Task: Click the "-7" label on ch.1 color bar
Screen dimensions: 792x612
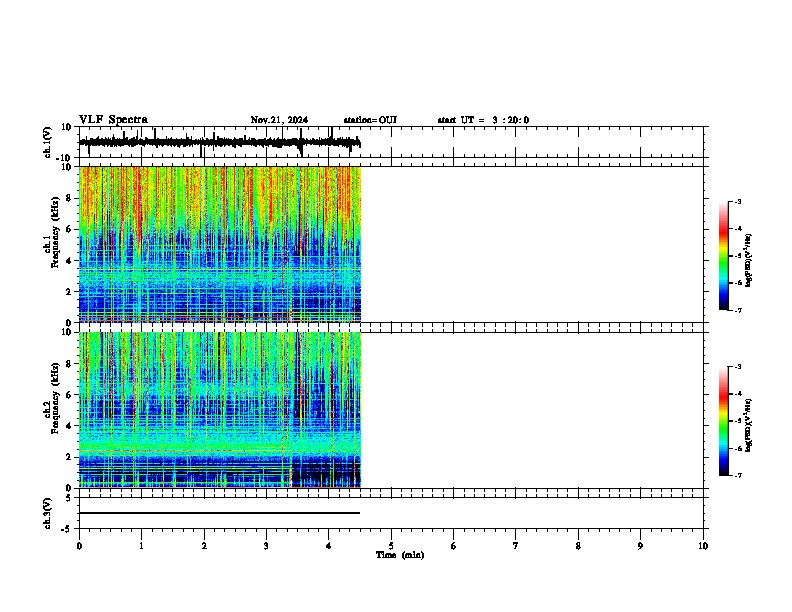Action: [x=737, y=310]
